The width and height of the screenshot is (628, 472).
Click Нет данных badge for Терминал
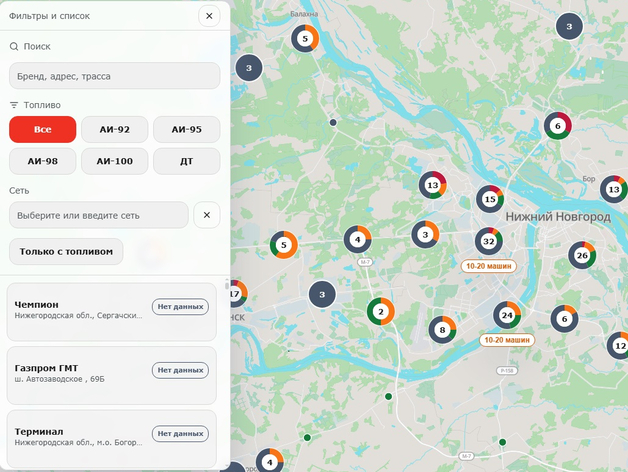tap(180, 434)
